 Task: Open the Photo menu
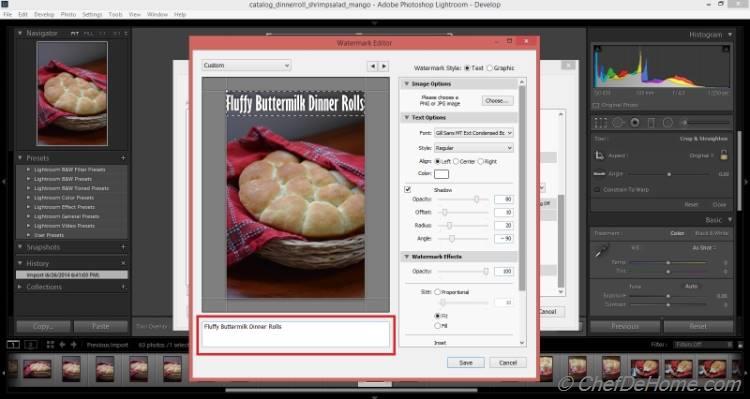(68, 15)
